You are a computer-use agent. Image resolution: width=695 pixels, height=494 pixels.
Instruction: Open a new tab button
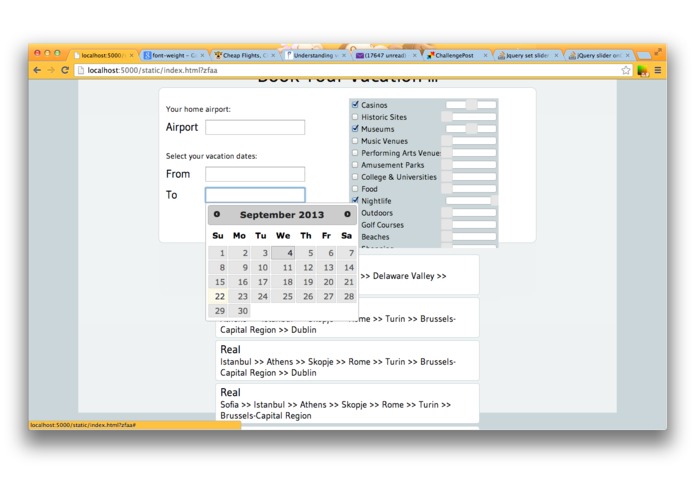point(644,55)
